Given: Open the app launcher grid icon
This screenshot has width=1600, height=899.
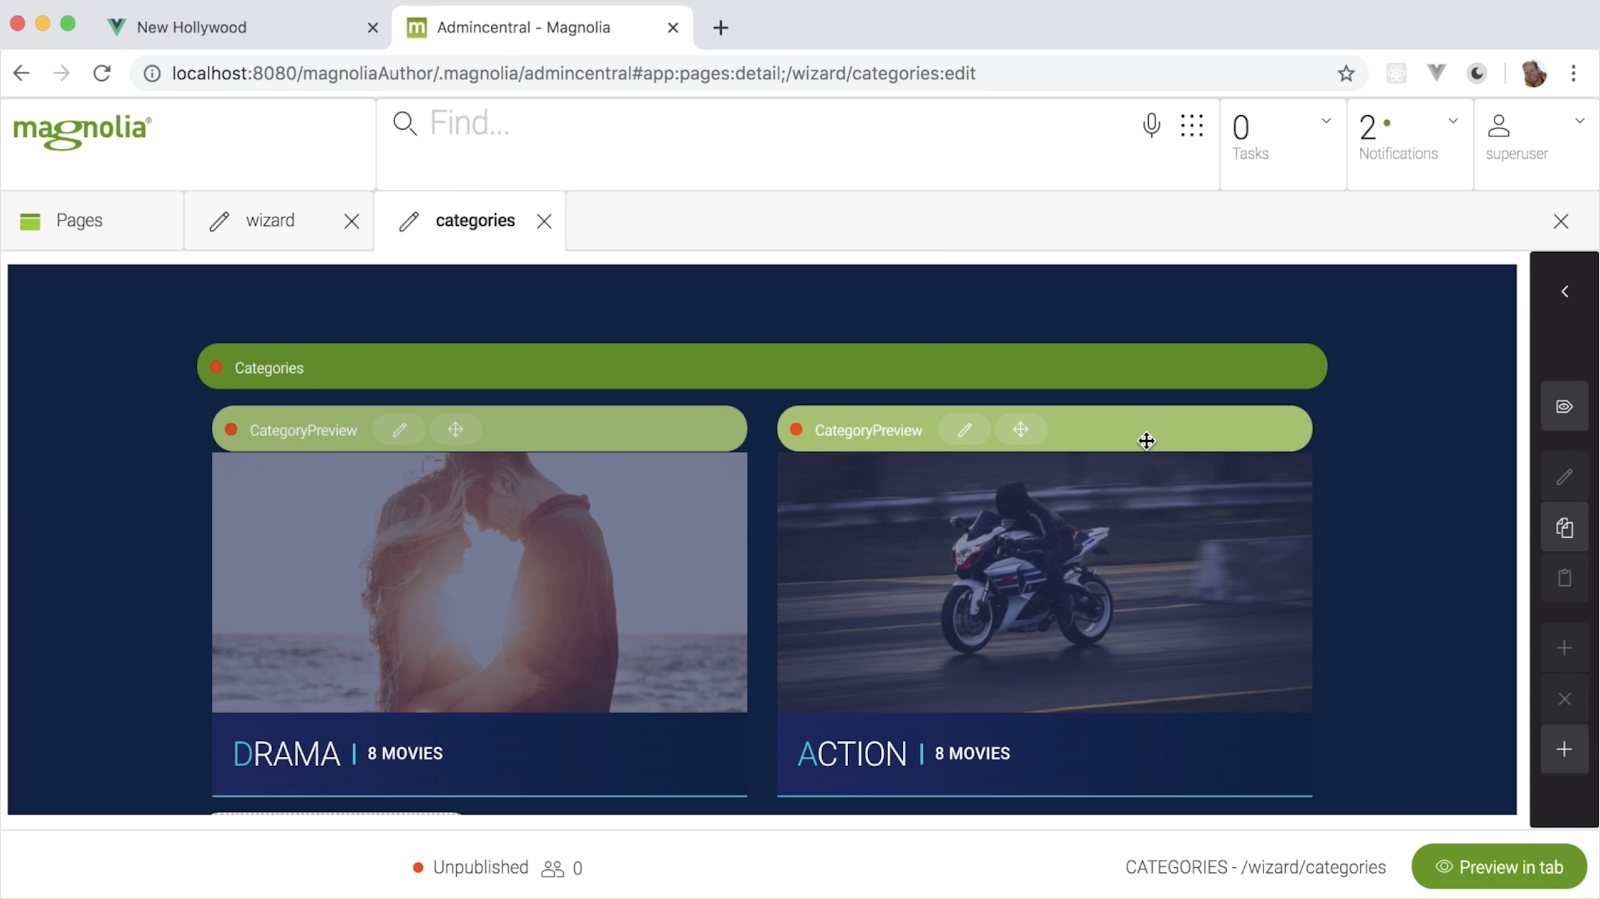Looking at the screenshot, I should (1191, 125).
